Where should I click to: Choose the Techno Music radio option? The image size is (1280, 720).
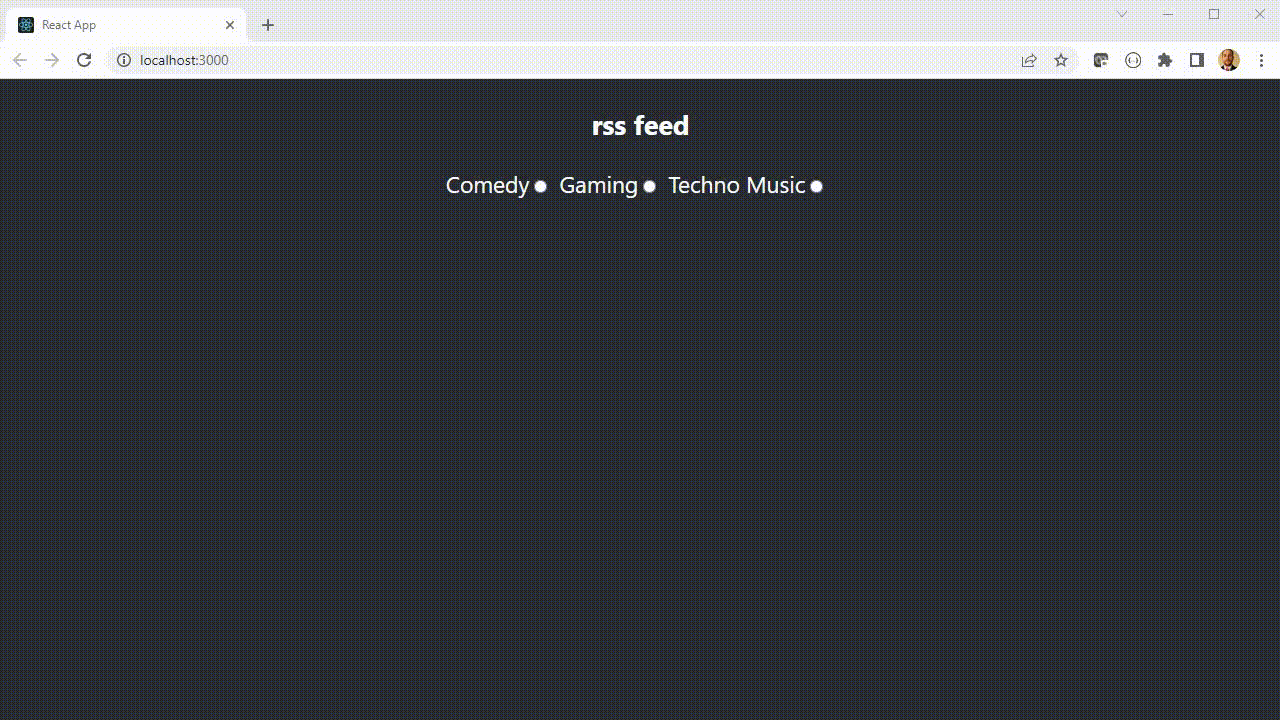click(817, 186)
